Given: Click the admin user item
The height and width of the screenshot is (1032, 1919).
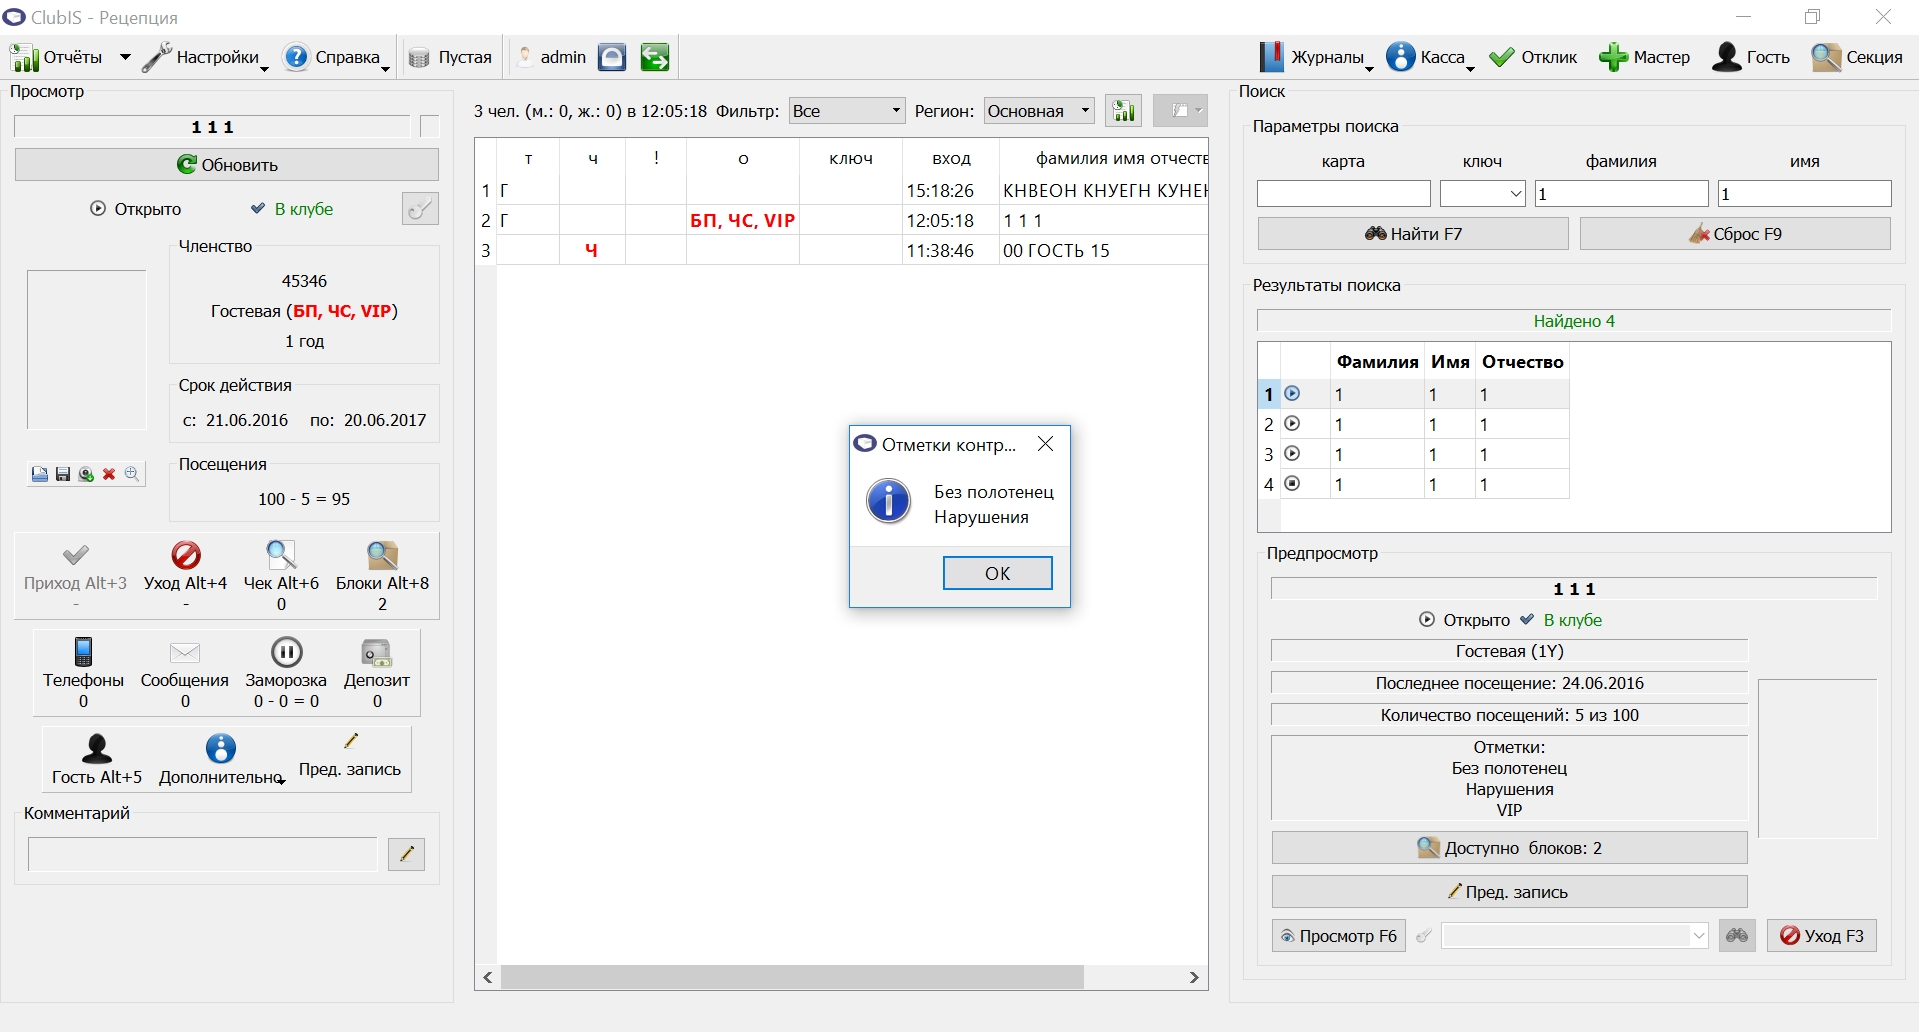Looking at the screenshot, I should pyautogui.click(x=551, y=57).
